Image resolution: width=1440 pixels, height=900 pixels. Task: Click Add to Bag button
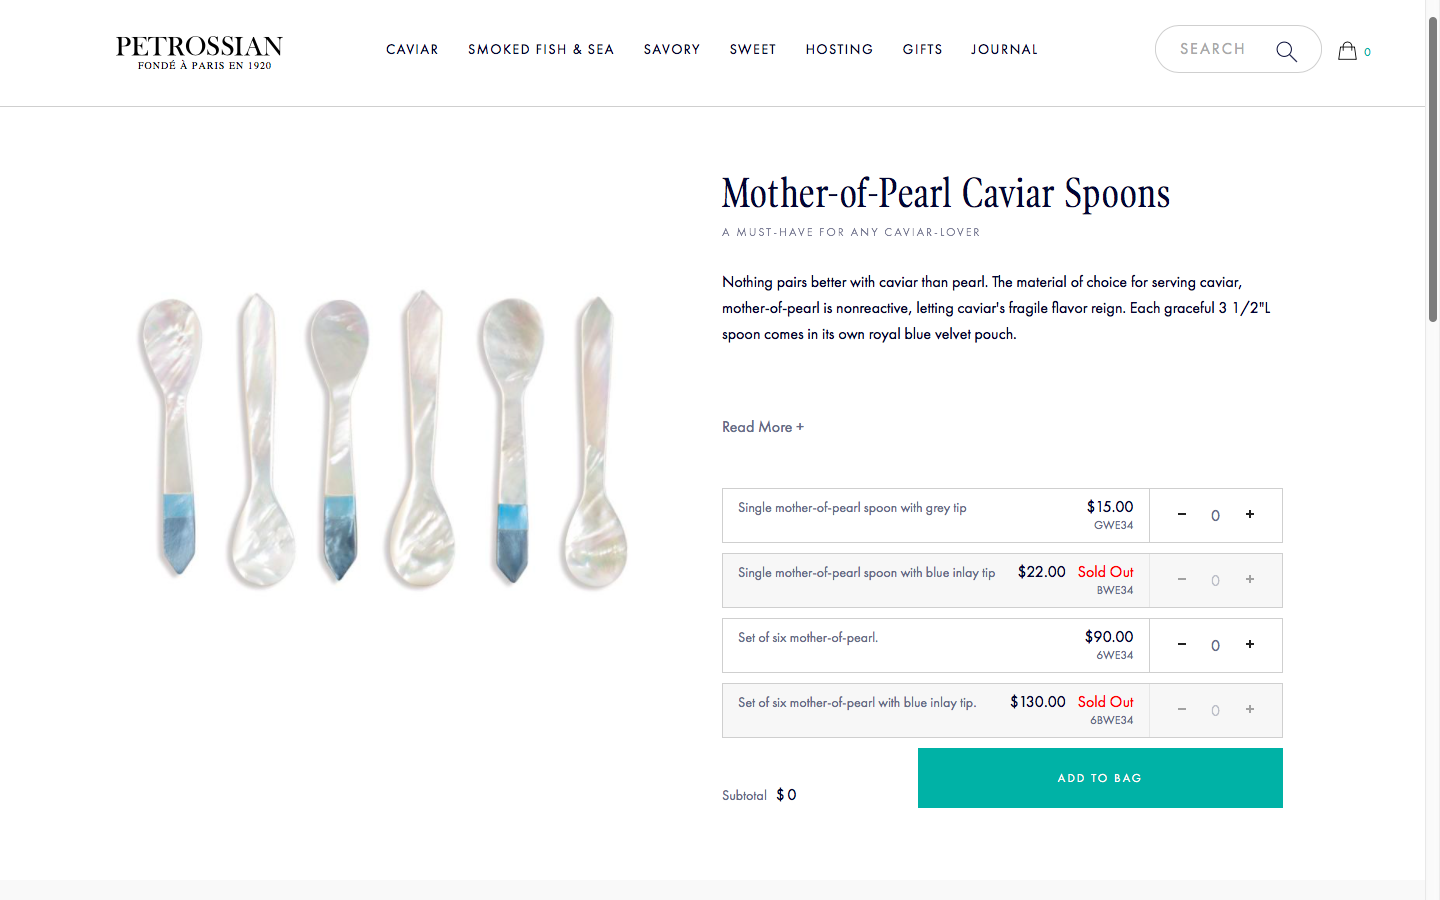[x=1099, y=778]
